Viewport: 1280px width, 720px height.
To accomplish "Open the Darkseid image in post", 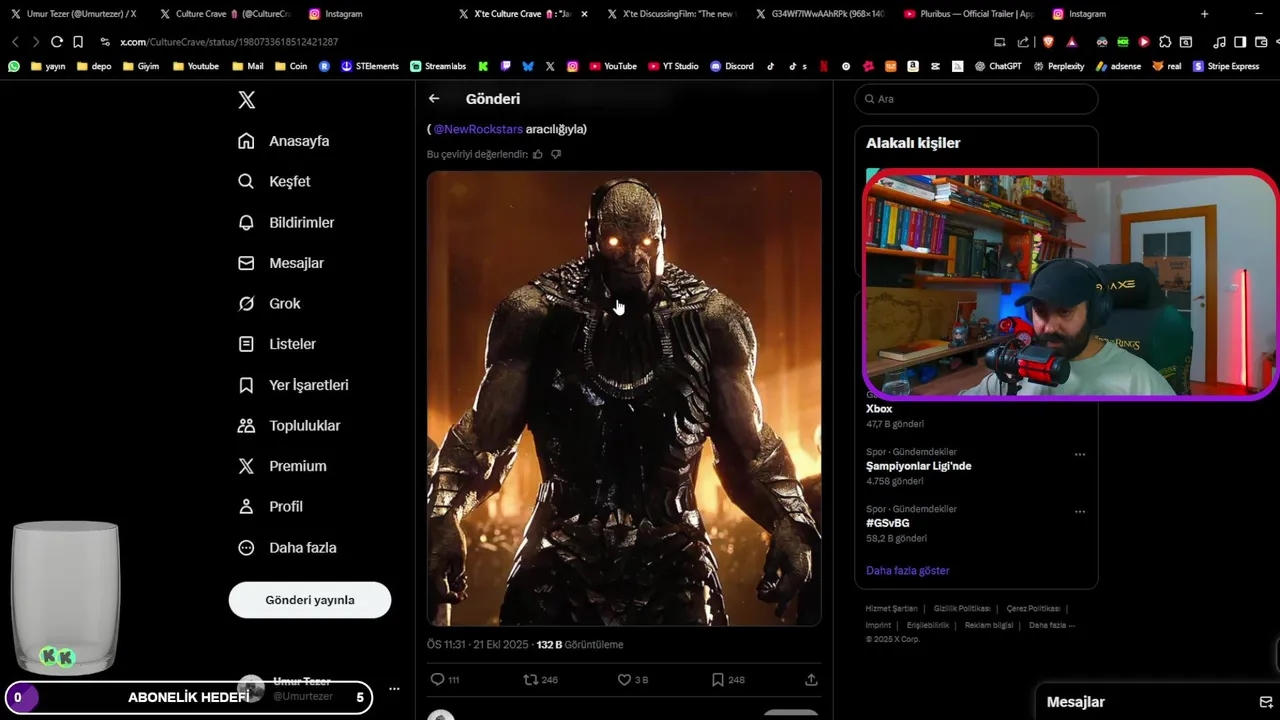I will tap(624, 398).
